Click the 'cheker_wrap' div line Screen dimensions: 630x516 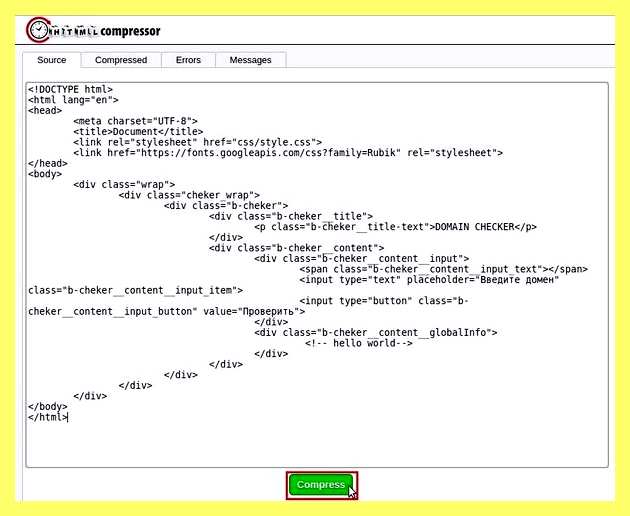point(189,195)
